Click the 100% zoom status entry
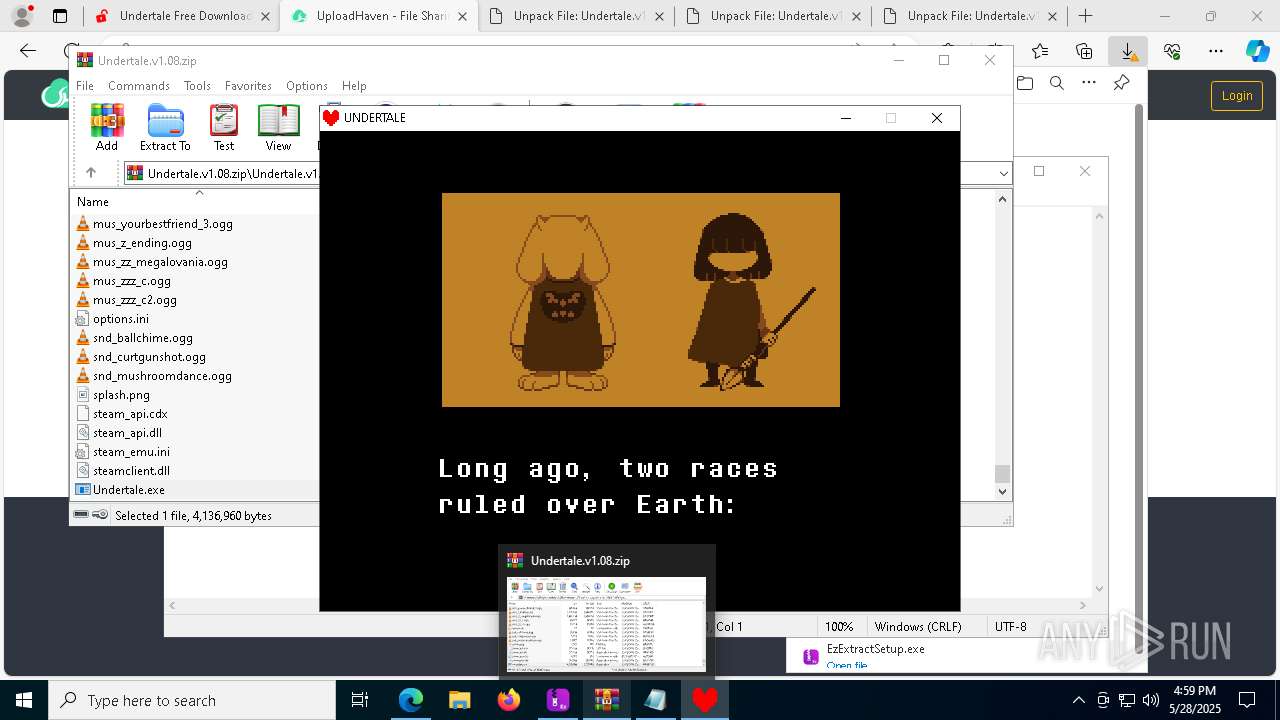 (x=839, y=627)
